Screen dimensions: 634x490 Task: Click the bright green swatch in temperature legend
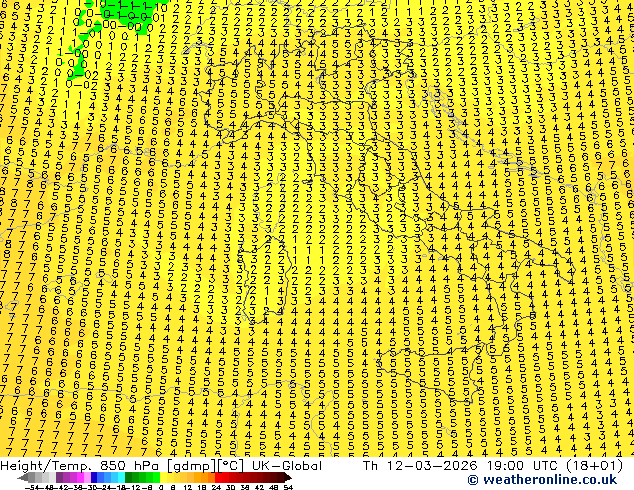(156, 477)
